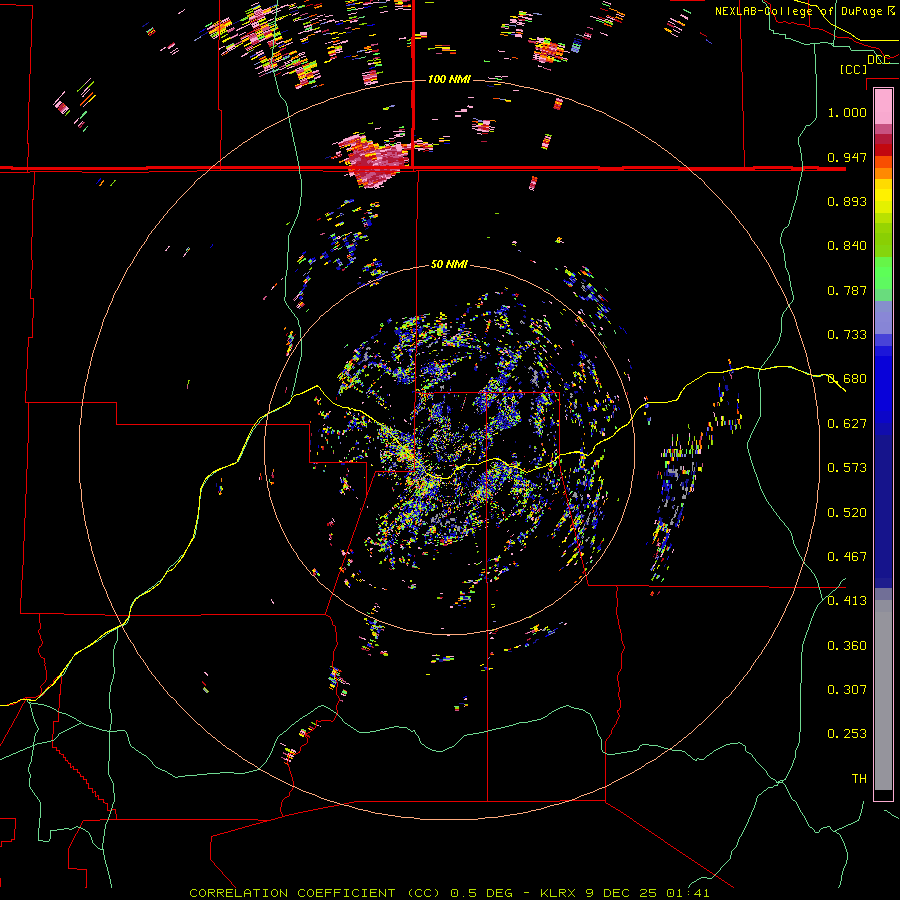Screen dimensions: 900x900
Task: Select the 0.360 legend value
Action: coord(847,646)
